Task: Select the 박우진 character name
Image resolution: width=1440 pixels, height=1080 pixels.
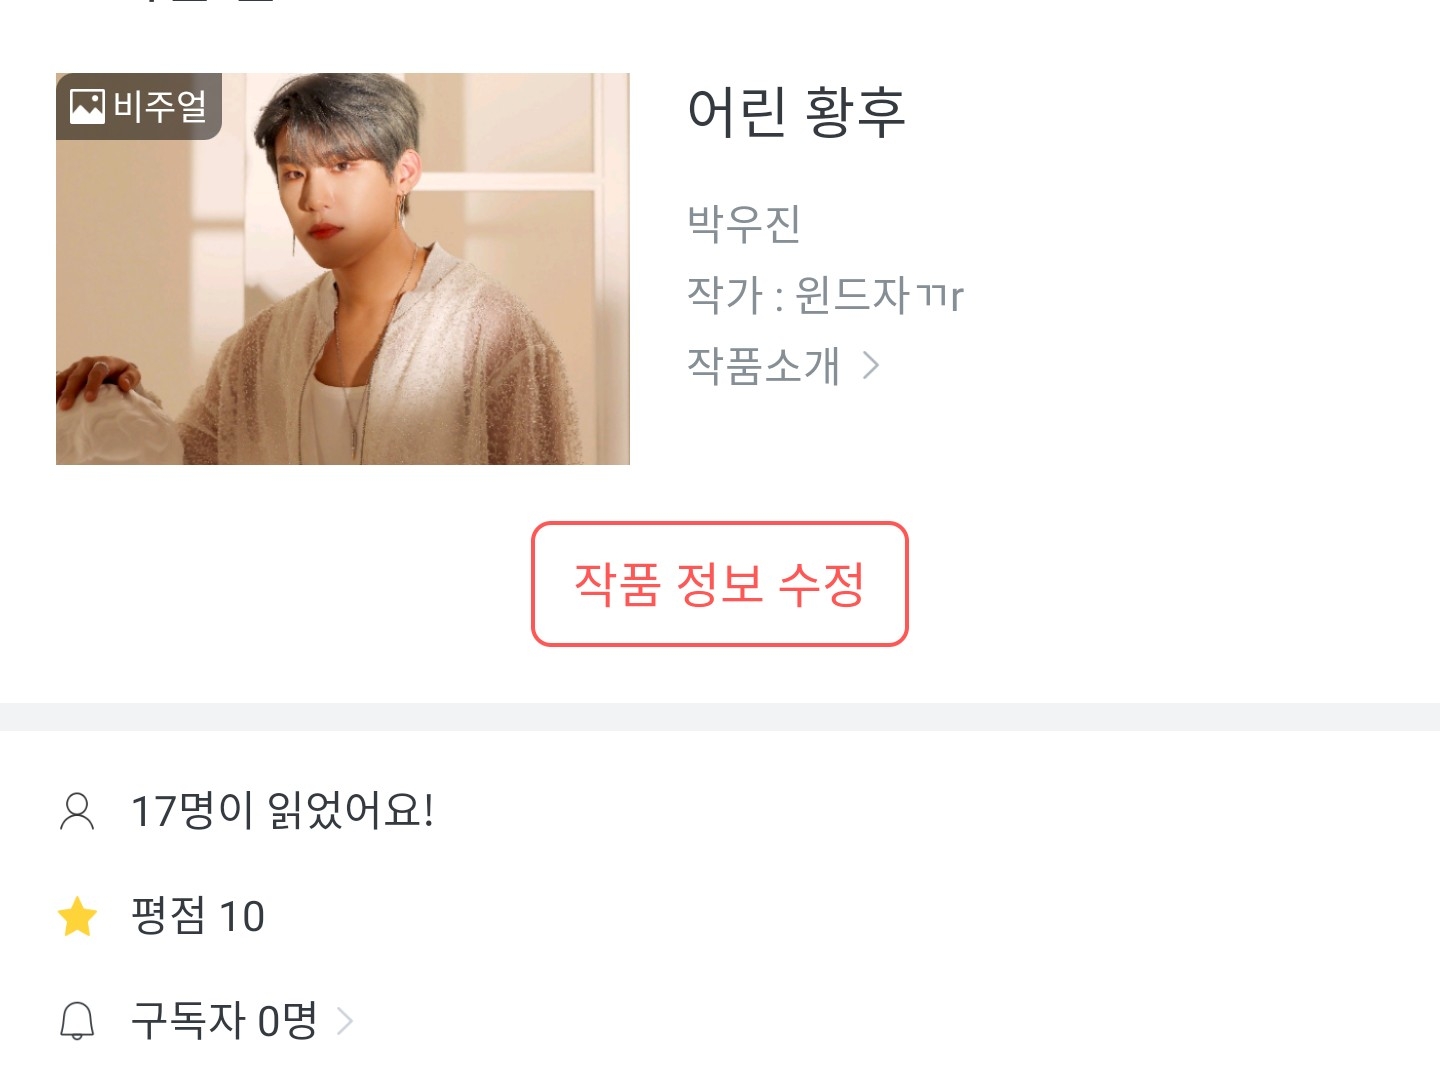Action: click(x=744, y=223)
